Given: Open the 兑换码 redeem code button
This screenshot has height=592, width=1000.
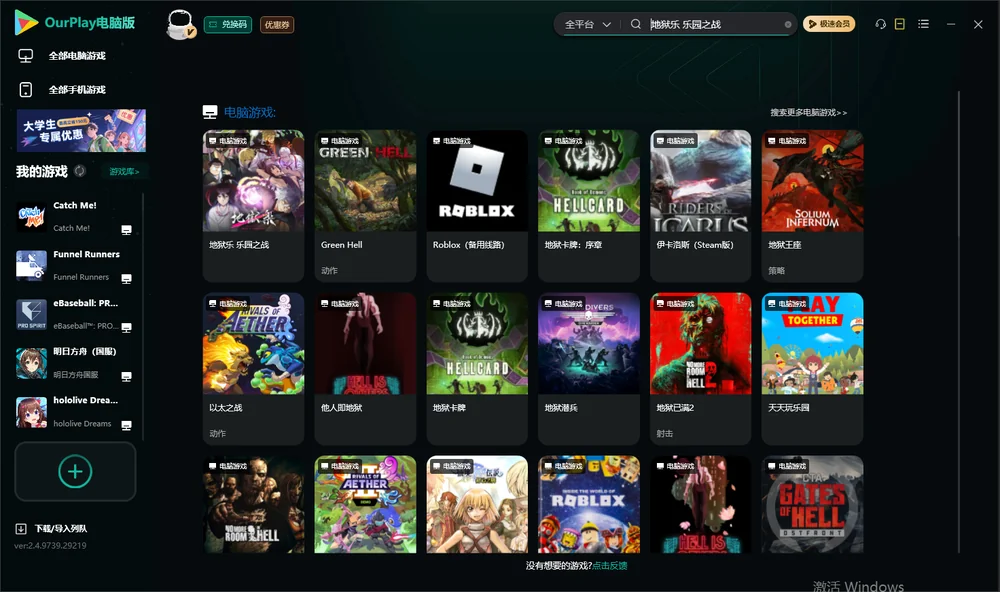Looking at the screenshot, I should 228,24.
